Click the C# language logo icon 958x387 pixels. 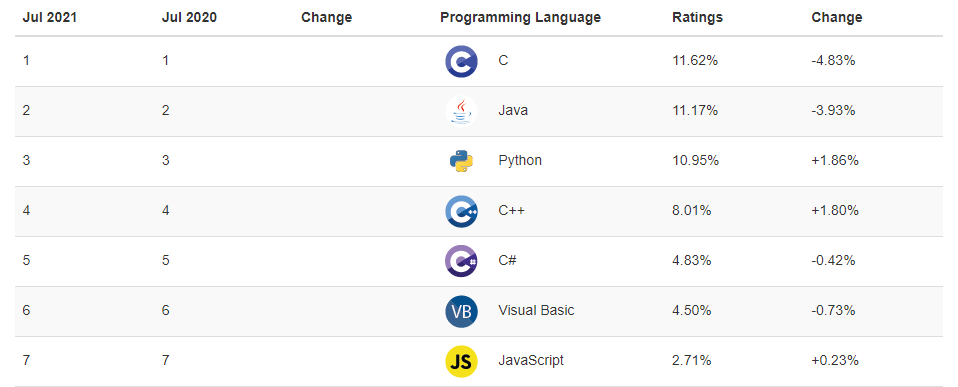pyautogui.click(x=461, y=261)
